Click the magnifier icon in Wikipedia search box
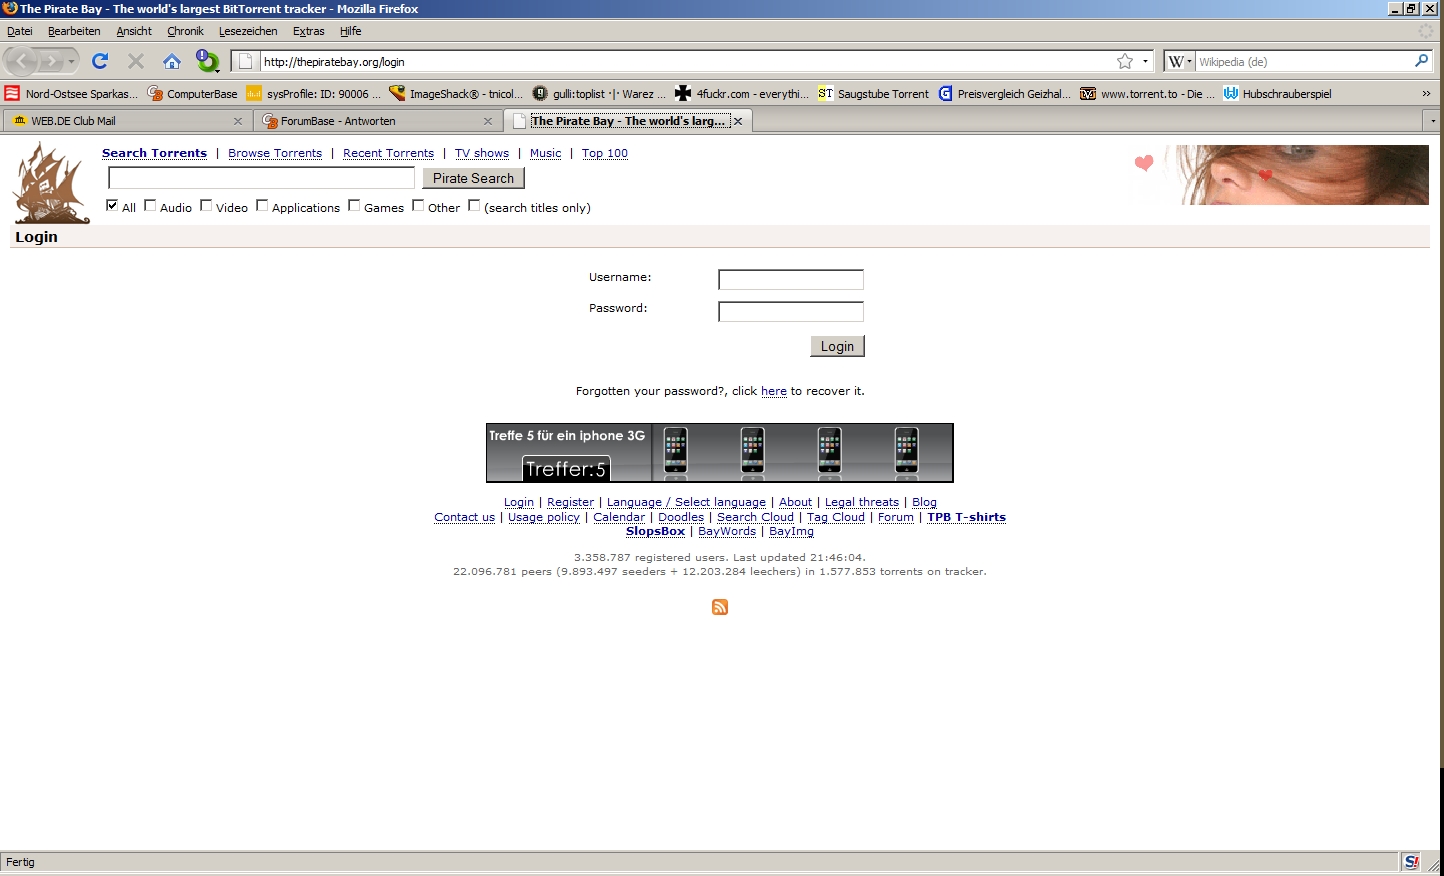Screen dimensions: 1444x876 click(1421, 61)
